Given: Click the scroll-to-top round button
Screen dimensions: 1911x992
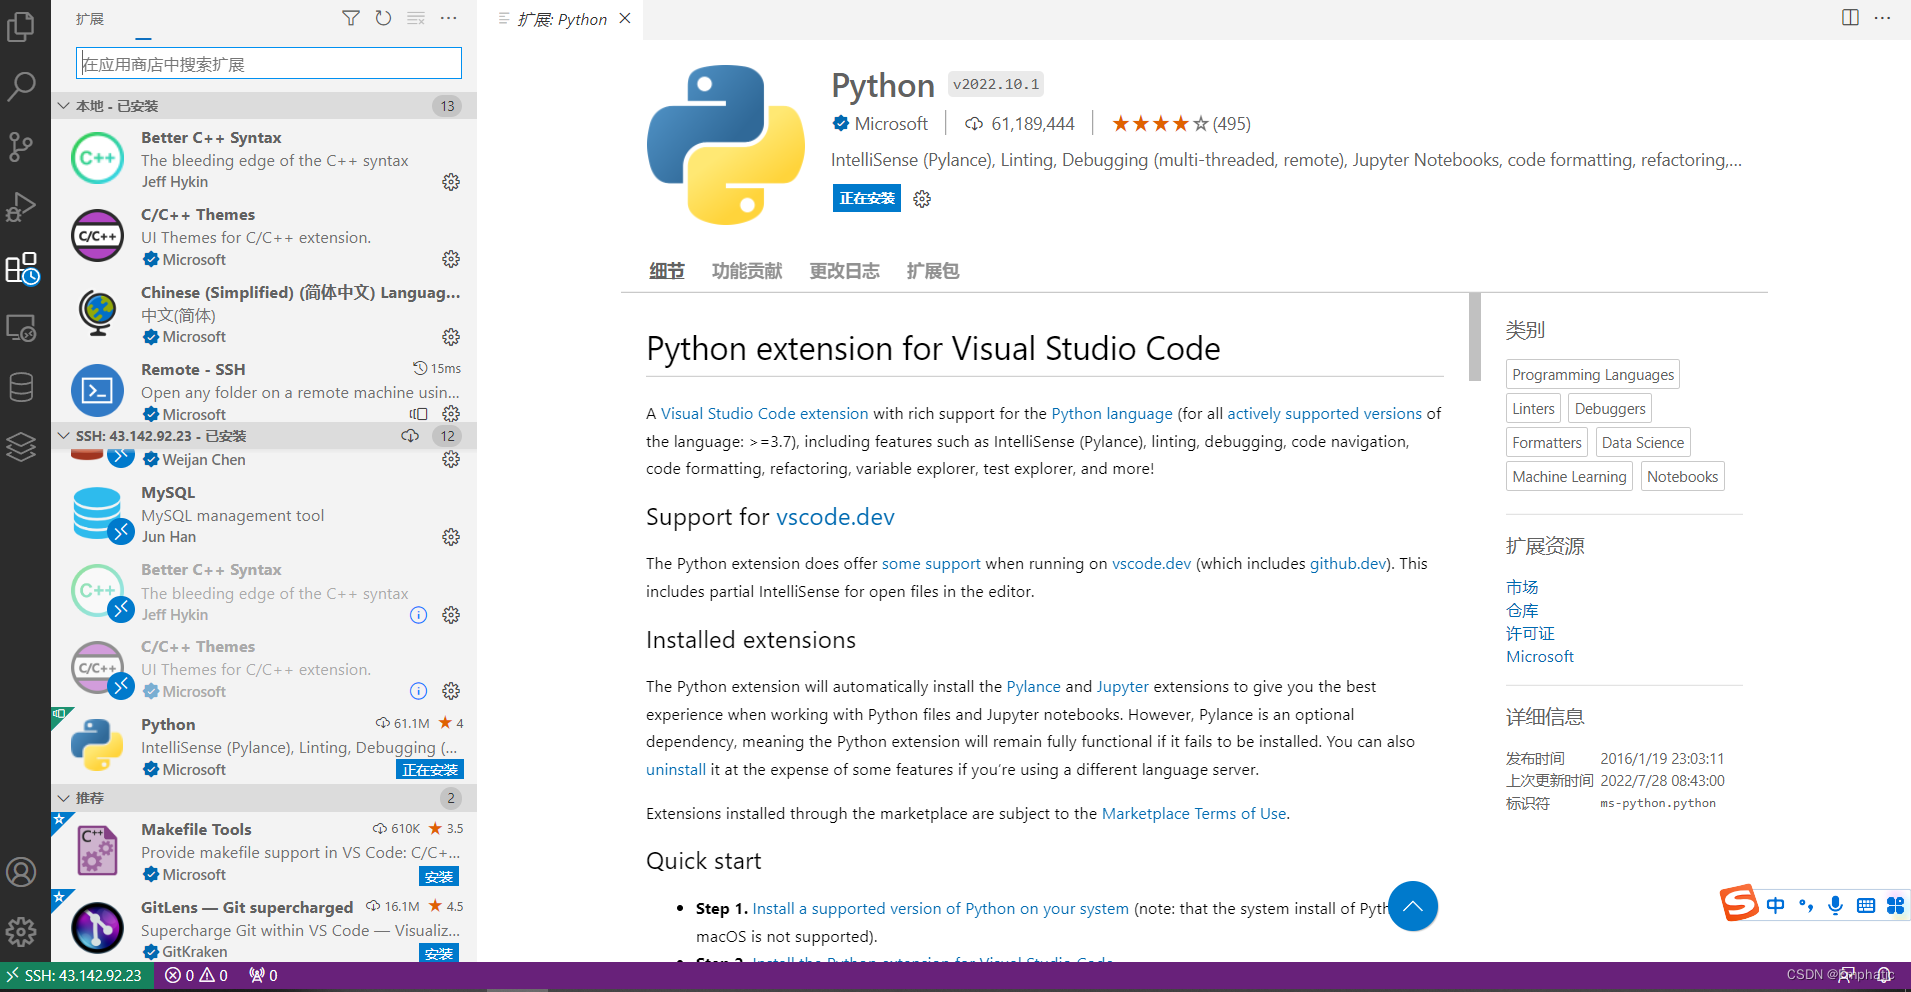Looking at the screenshot, I should 1412,906.
